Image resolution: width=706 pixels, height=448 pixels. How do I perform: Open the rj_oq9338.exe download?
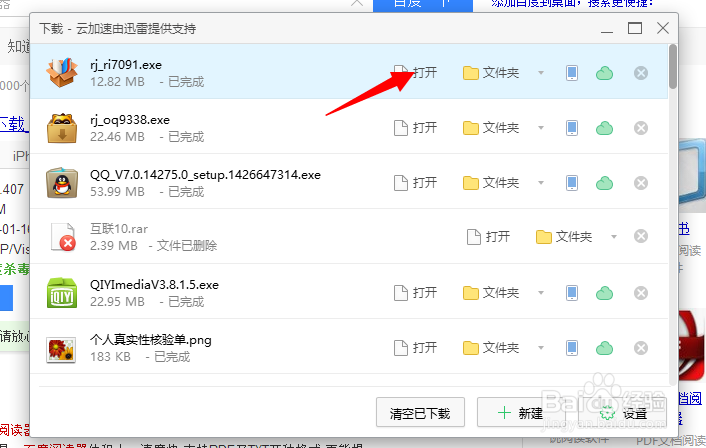coord(415,128)
